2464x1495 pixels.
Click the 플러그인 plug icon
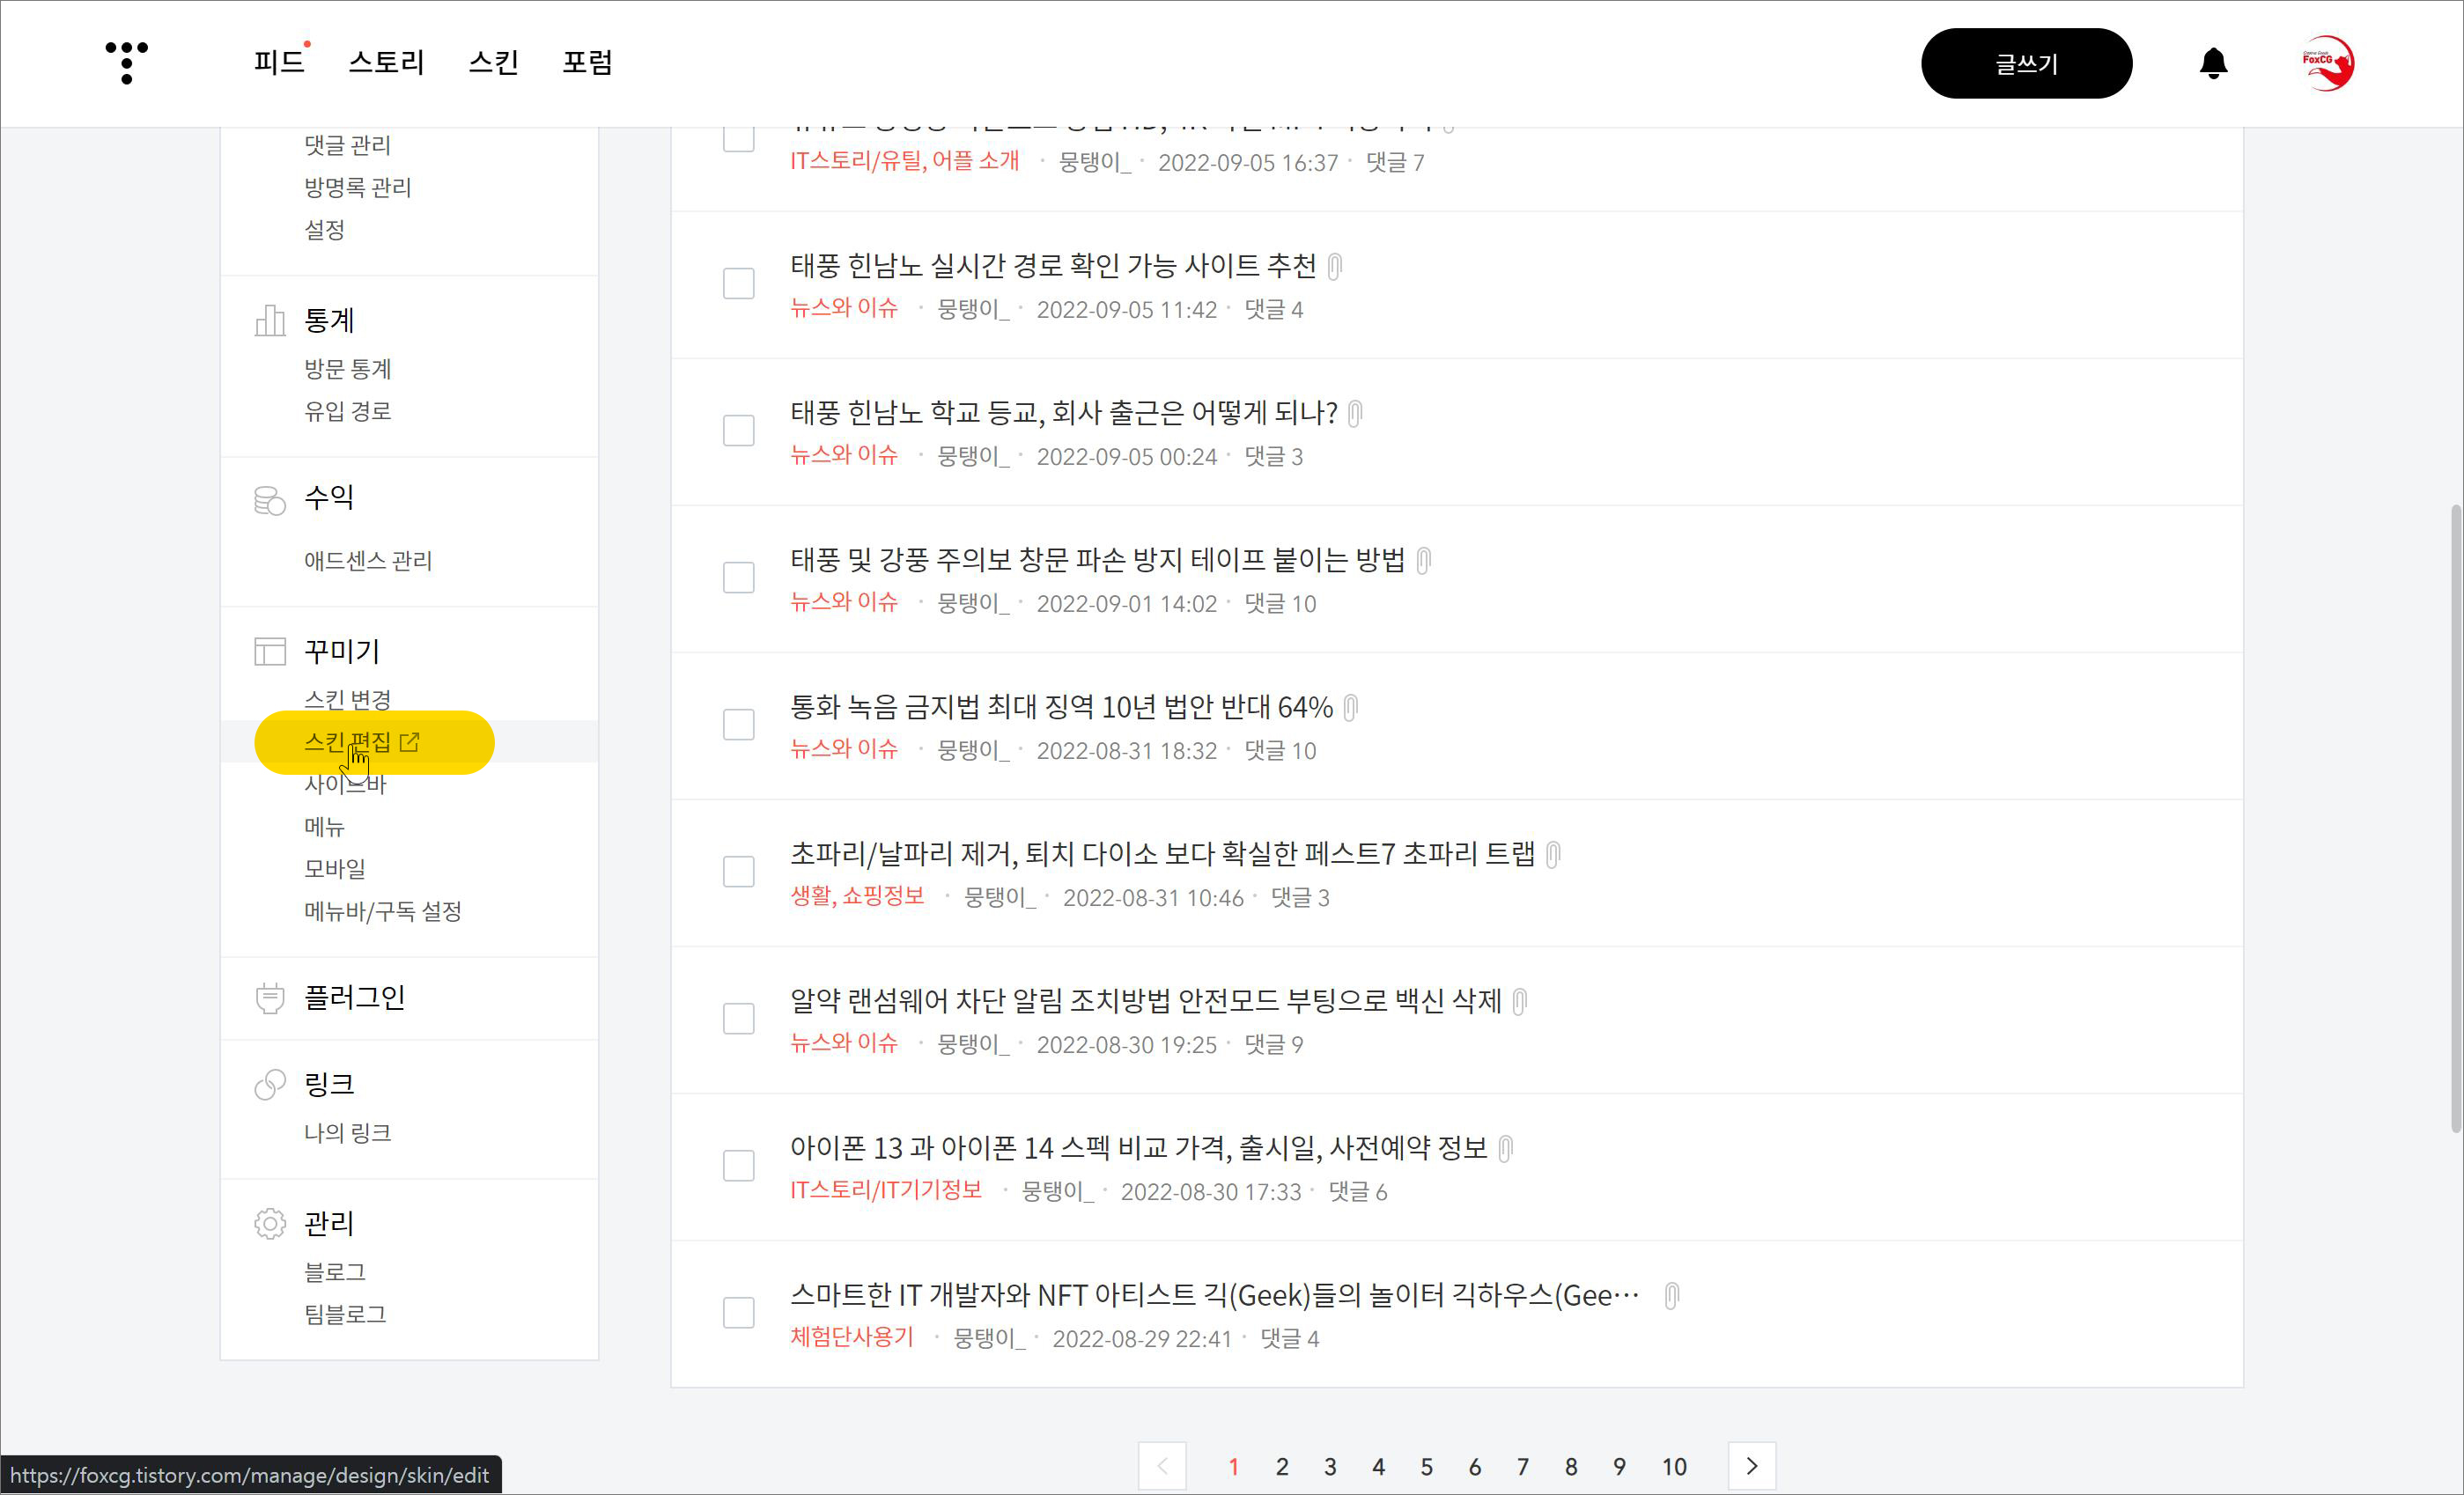pos(270,997)
